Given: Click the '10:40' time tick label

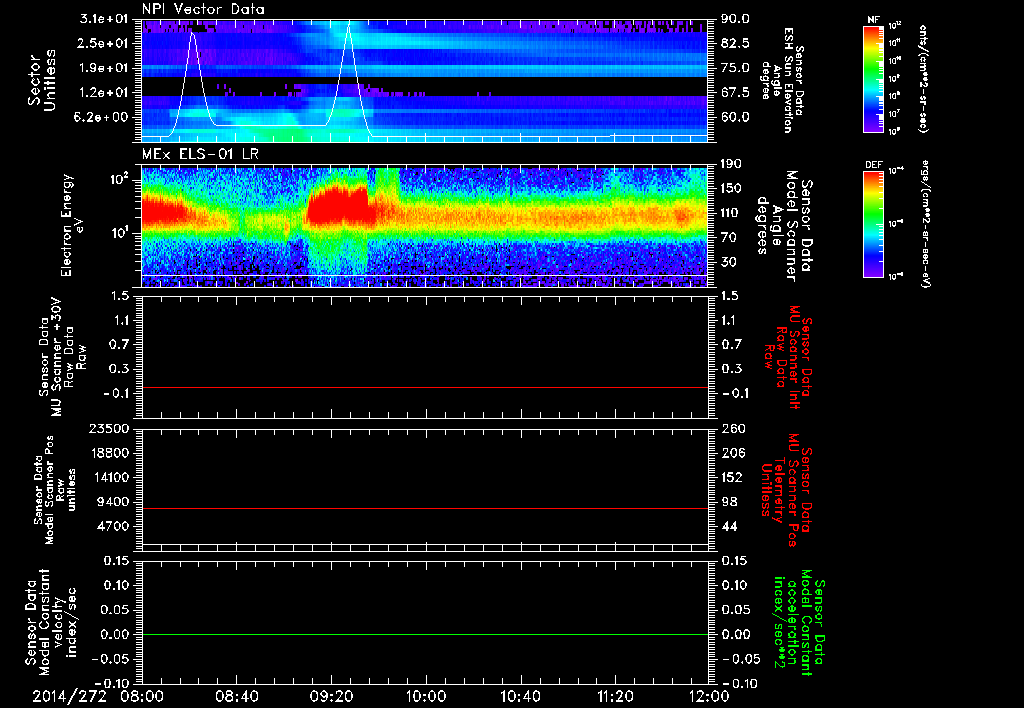Looking at the screenshot, I should pyautogui.click(x=520, y=696).
